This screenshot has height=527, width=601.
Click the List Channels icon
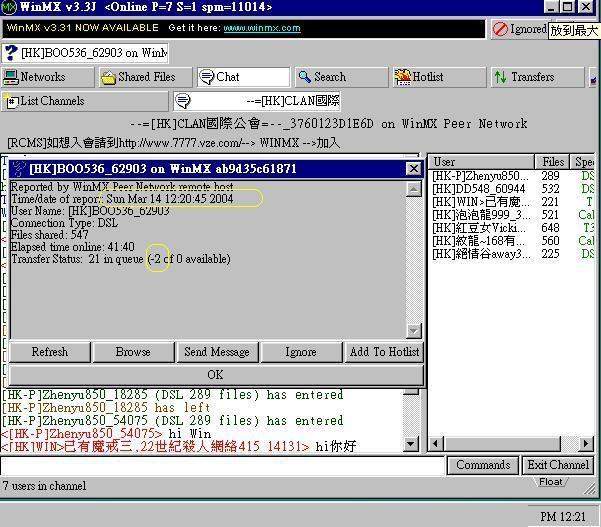[11, 101]
